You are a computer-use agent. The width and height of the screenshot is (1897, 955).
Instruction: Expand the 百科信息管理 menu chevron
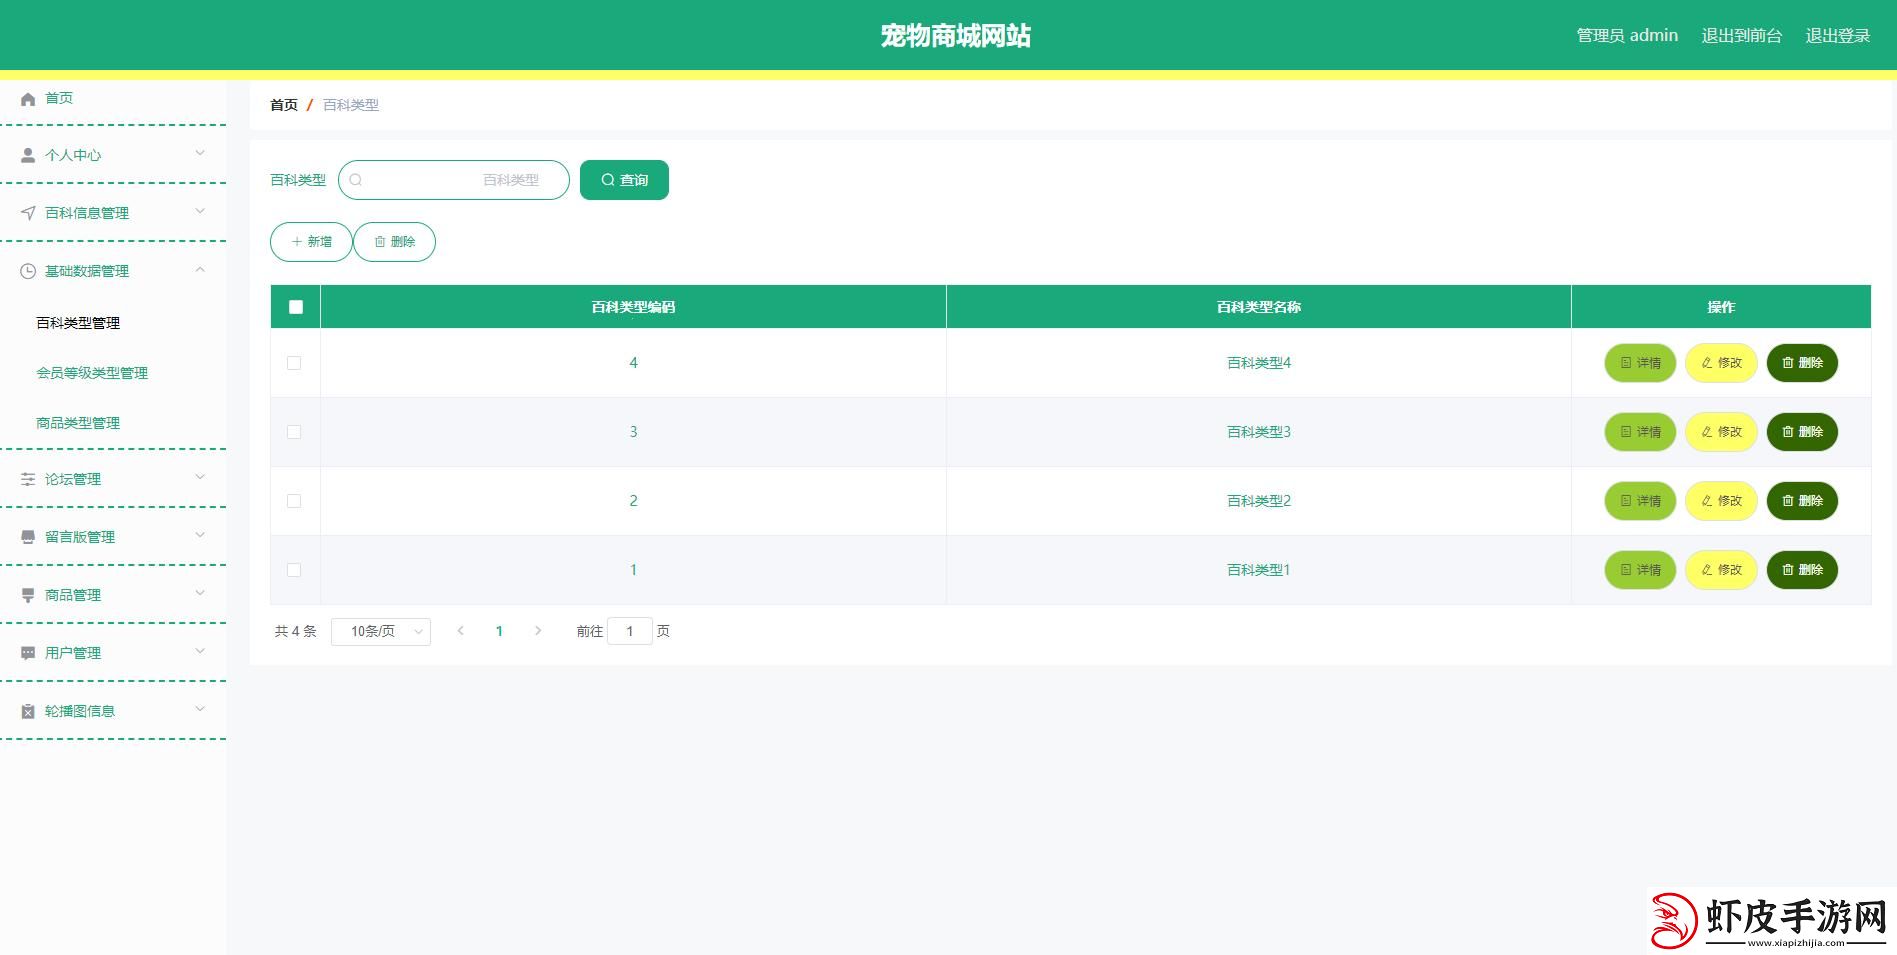200,211
